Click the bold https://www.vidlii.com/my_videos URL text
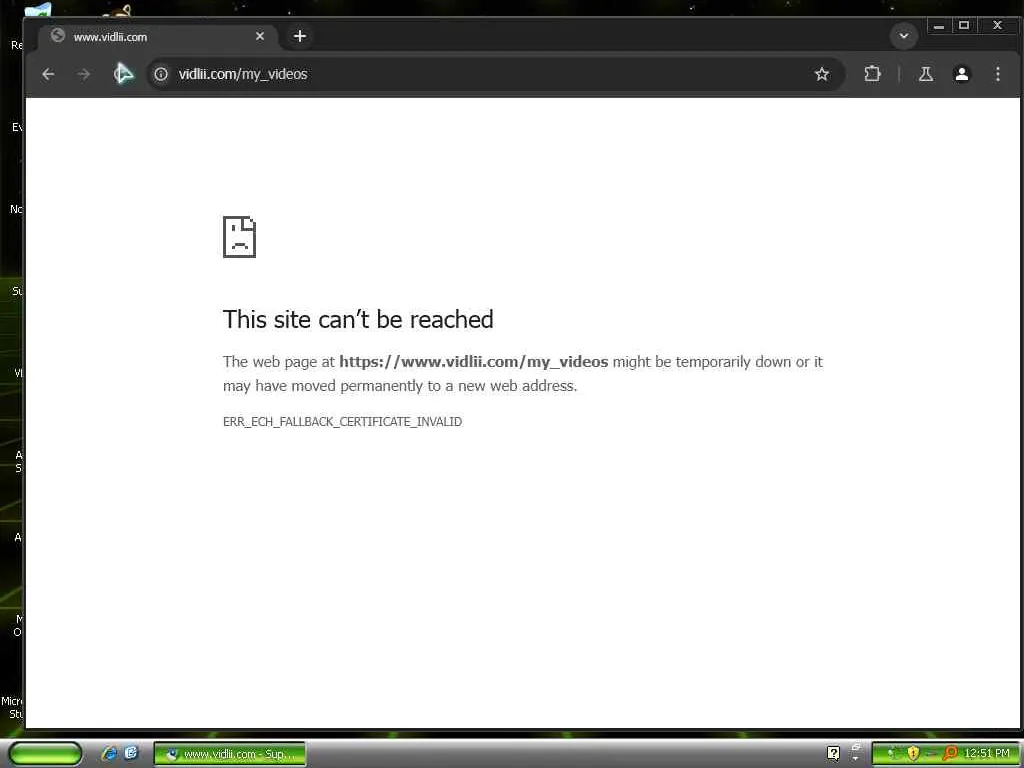The height and width of the screenshot is (768, 1024). 473,362
